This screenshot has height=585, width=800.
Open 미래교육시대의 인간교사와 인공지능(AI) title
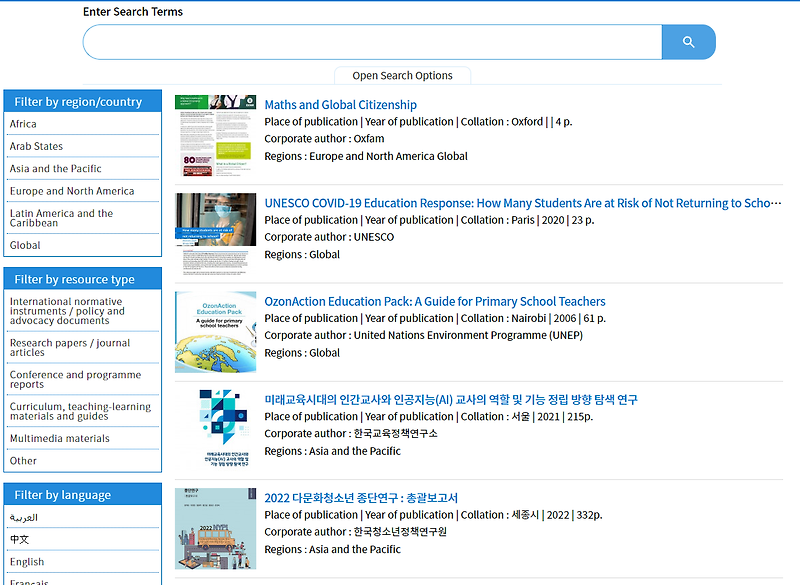[451, 399]
